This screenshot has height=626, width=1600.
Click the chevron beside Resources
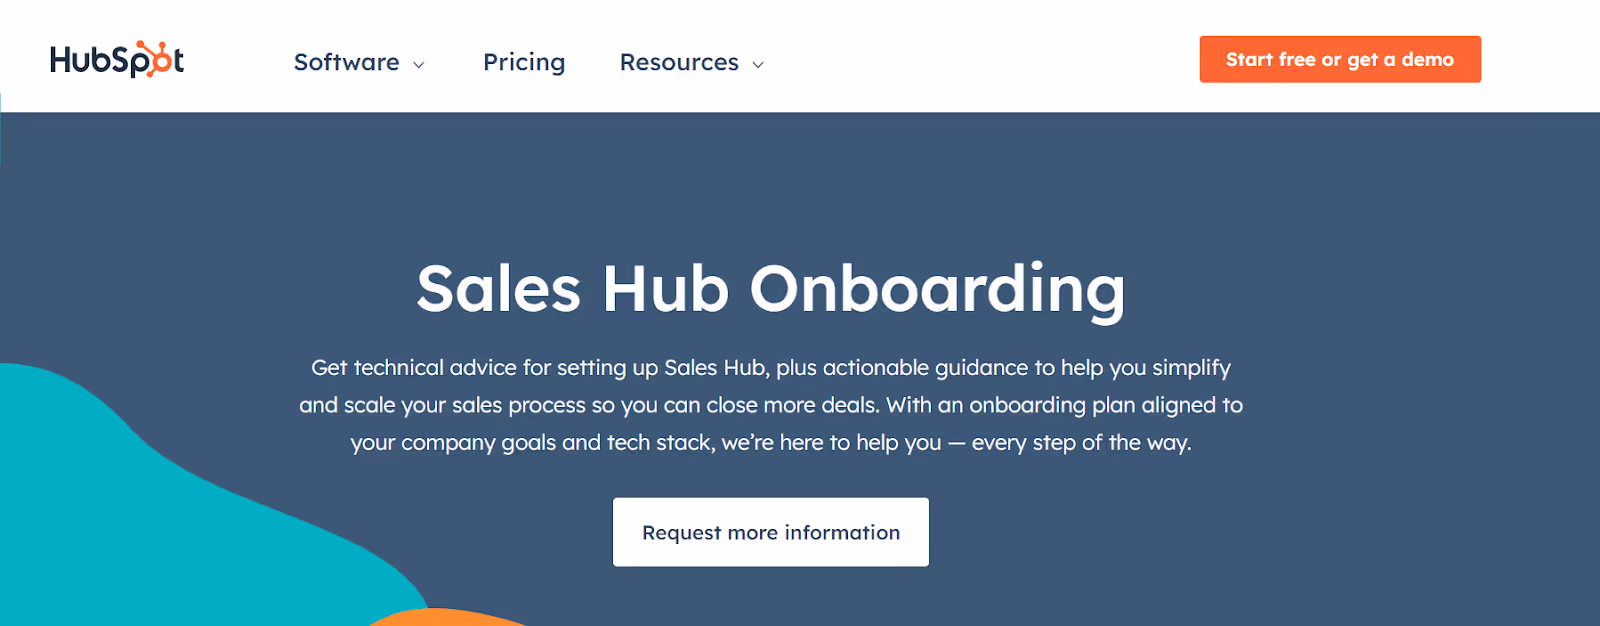tap(757, 64)
